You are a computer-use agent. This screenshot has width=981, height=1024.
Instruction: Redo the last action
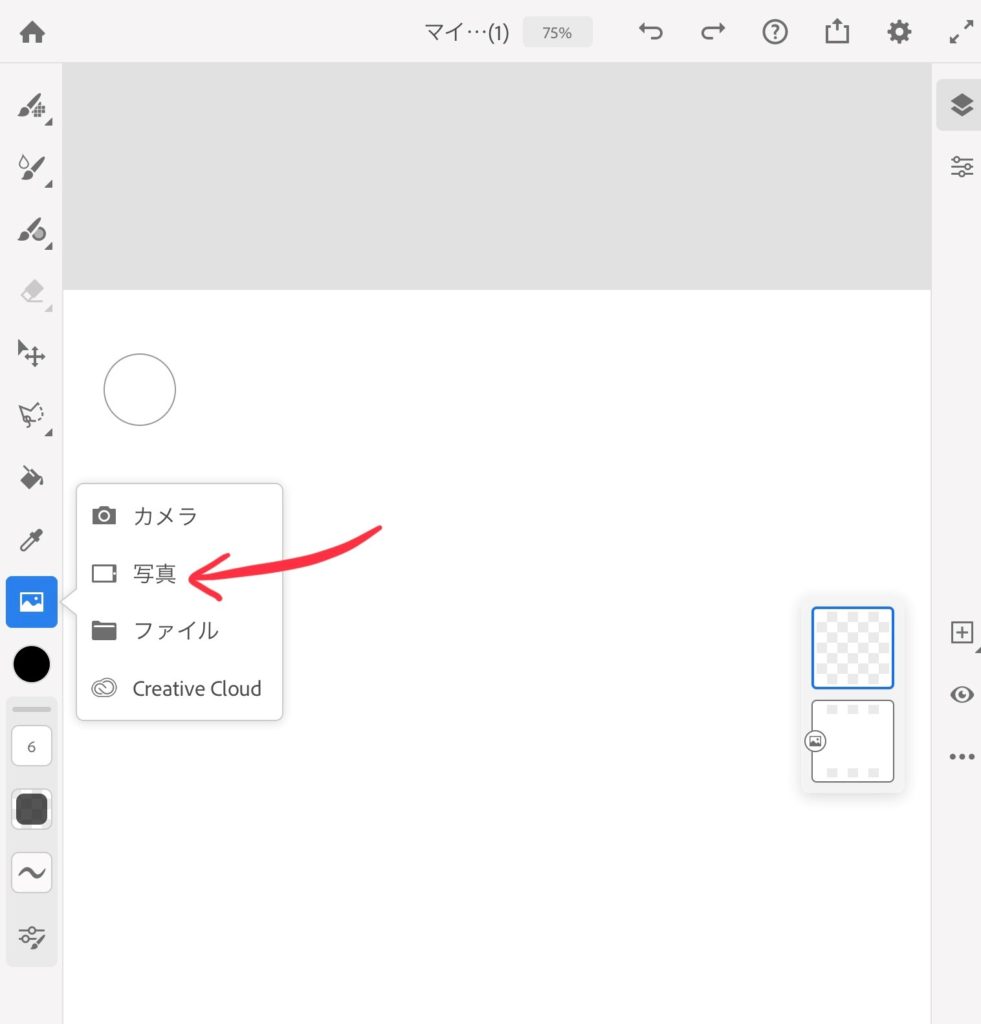713,31
